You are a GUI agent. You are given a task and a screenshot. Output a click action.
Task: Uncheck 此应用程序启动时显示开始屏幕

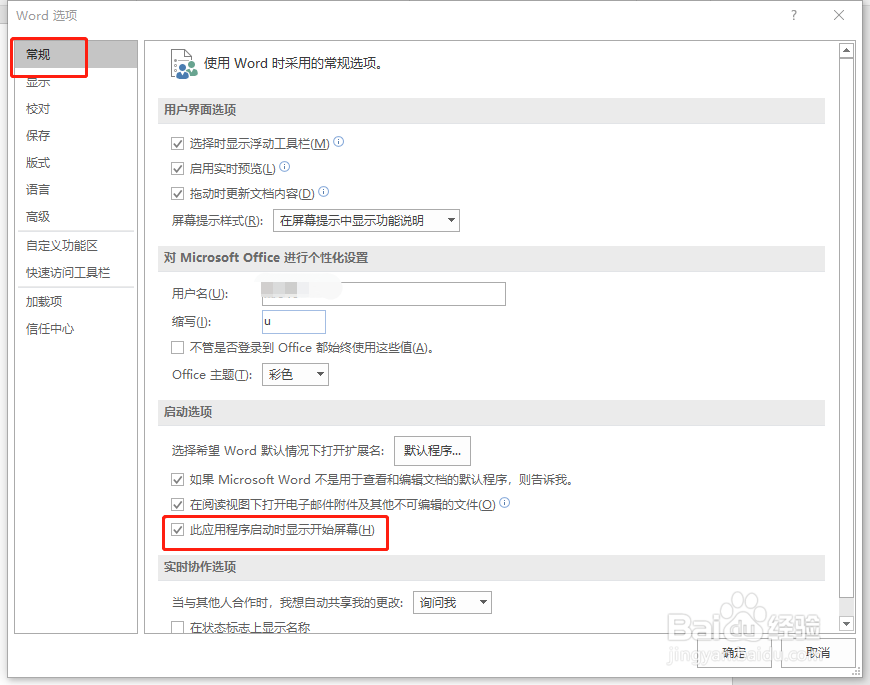pos(178,530)
